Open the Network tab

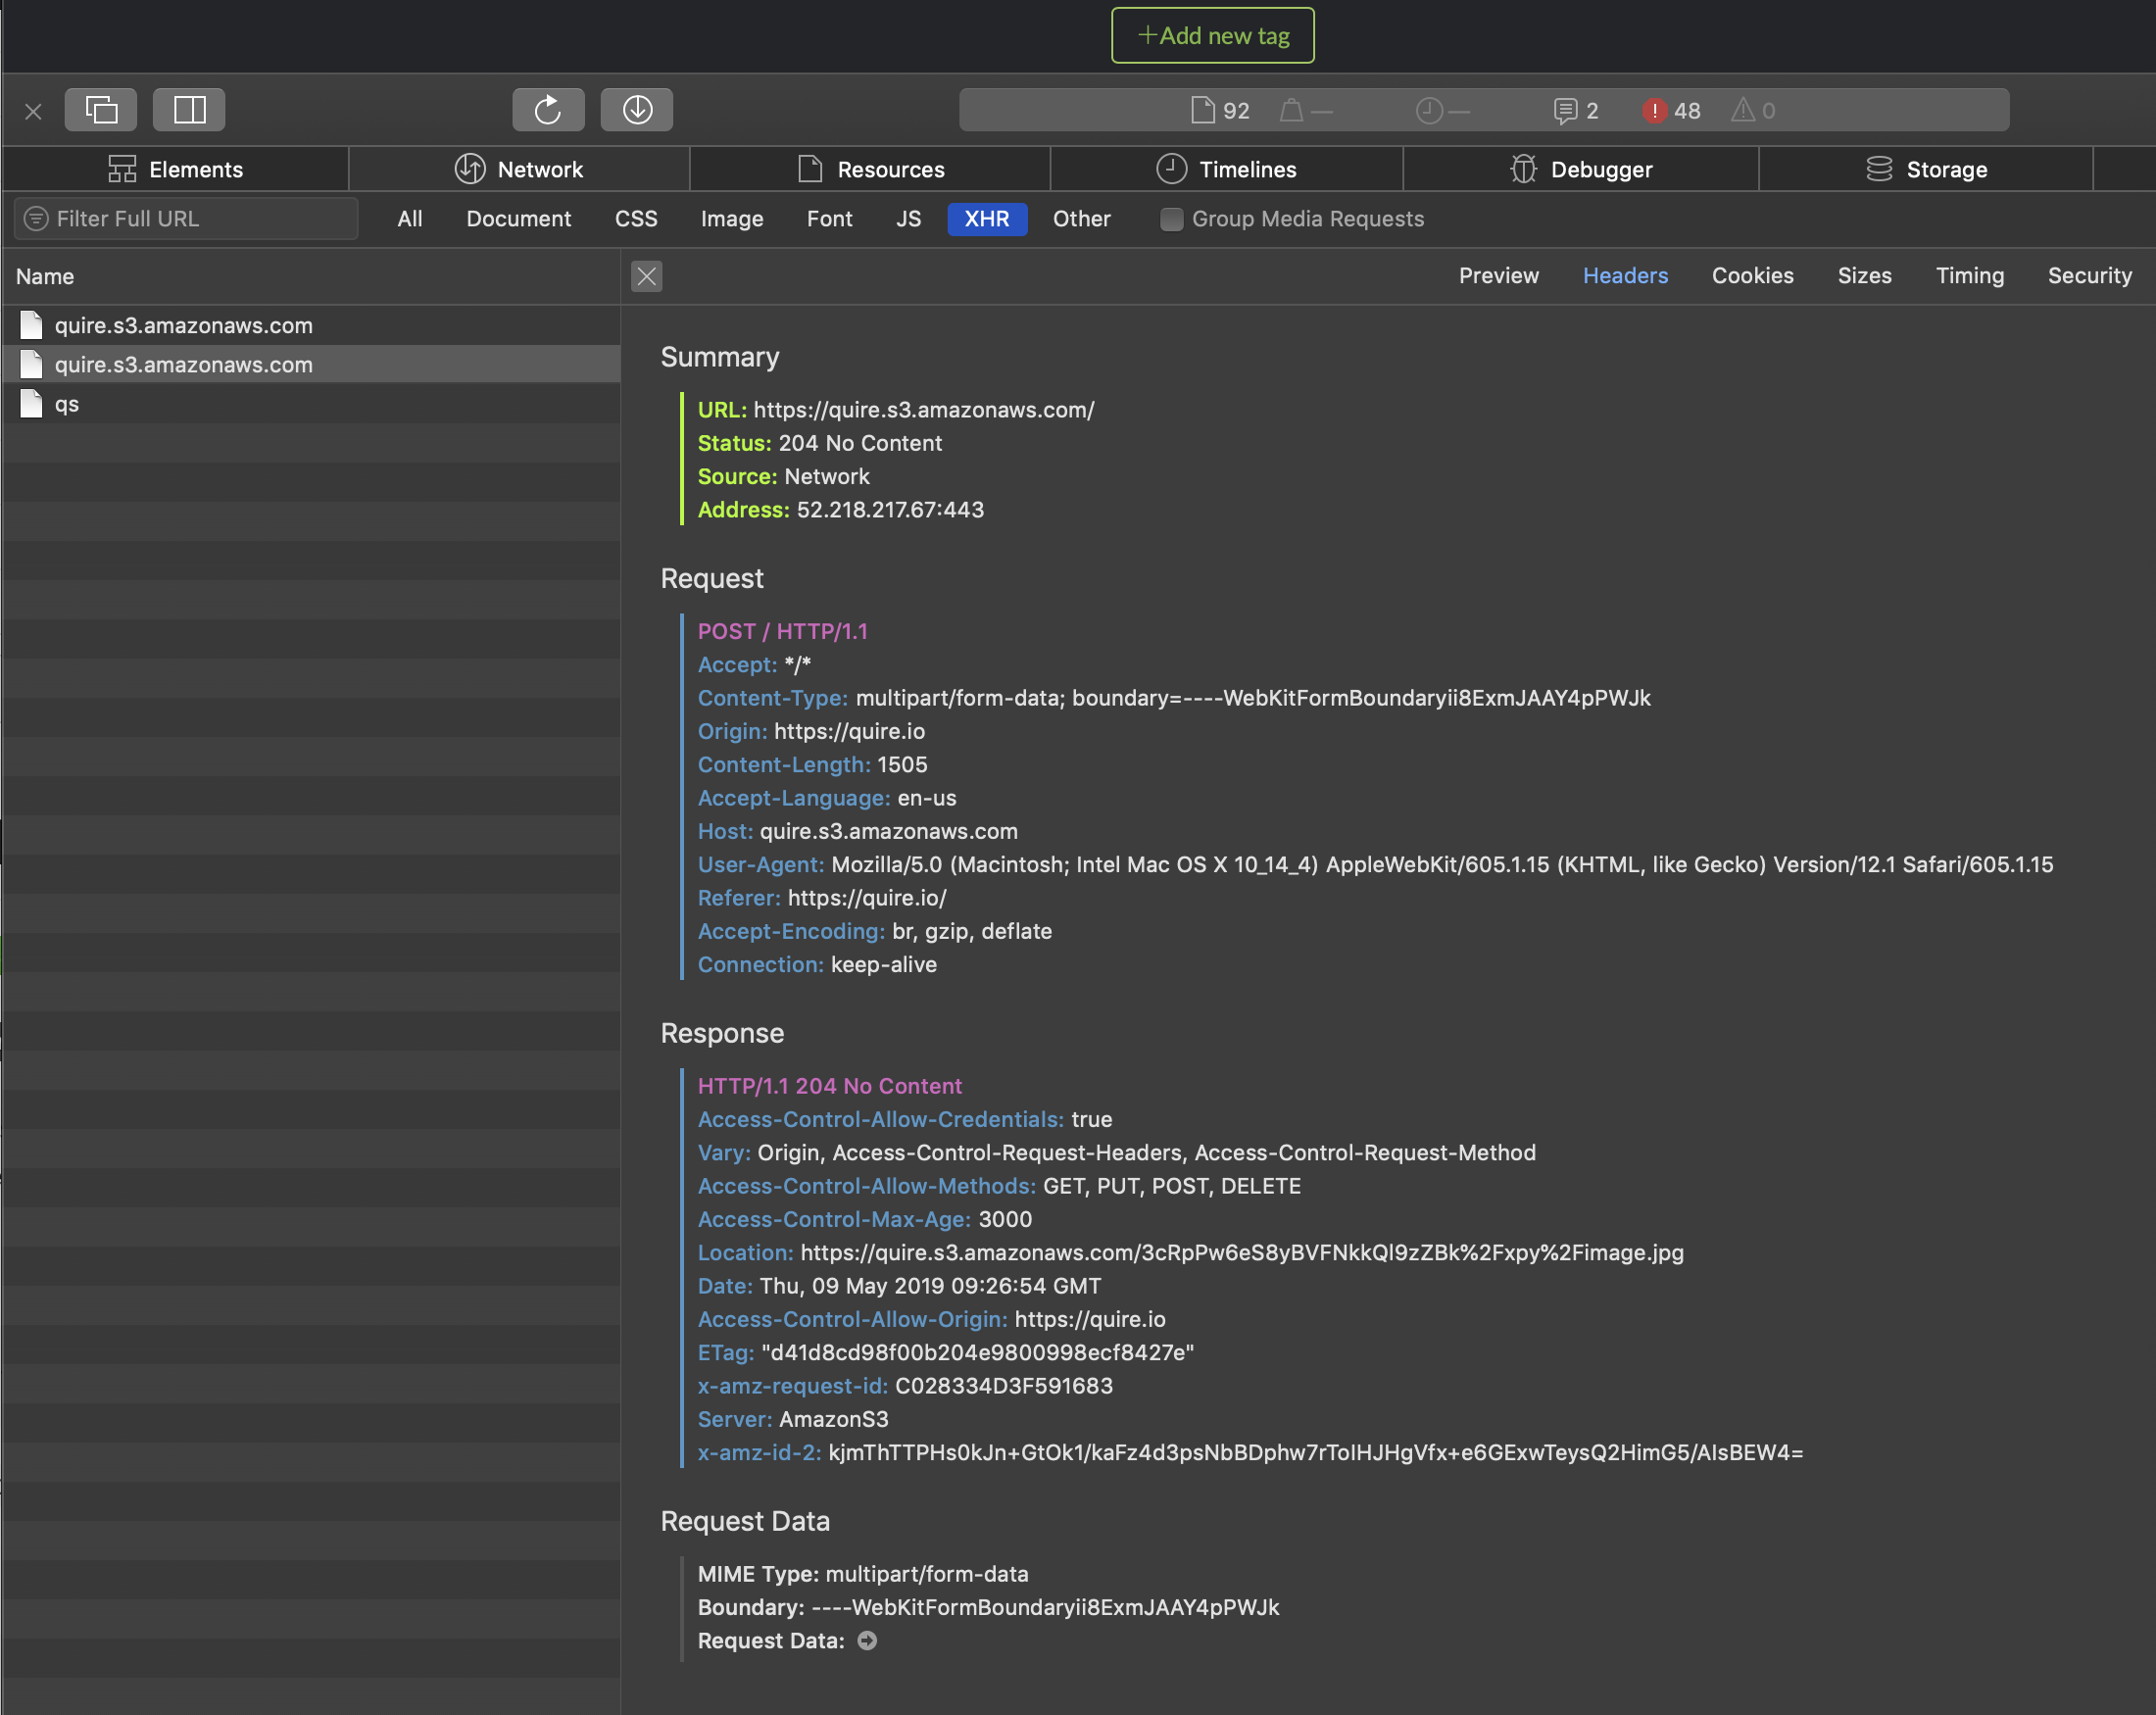point(519,169)
